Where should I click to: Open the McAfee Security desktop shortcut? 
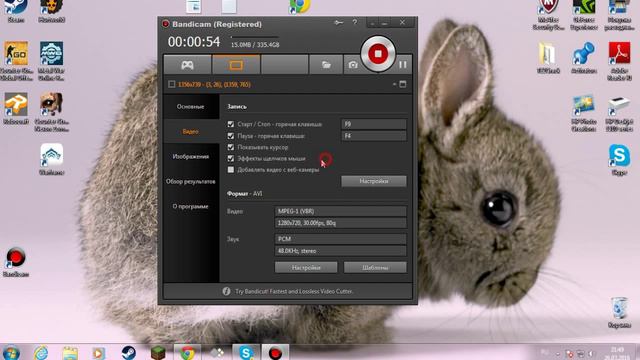(x=549, y=15)
